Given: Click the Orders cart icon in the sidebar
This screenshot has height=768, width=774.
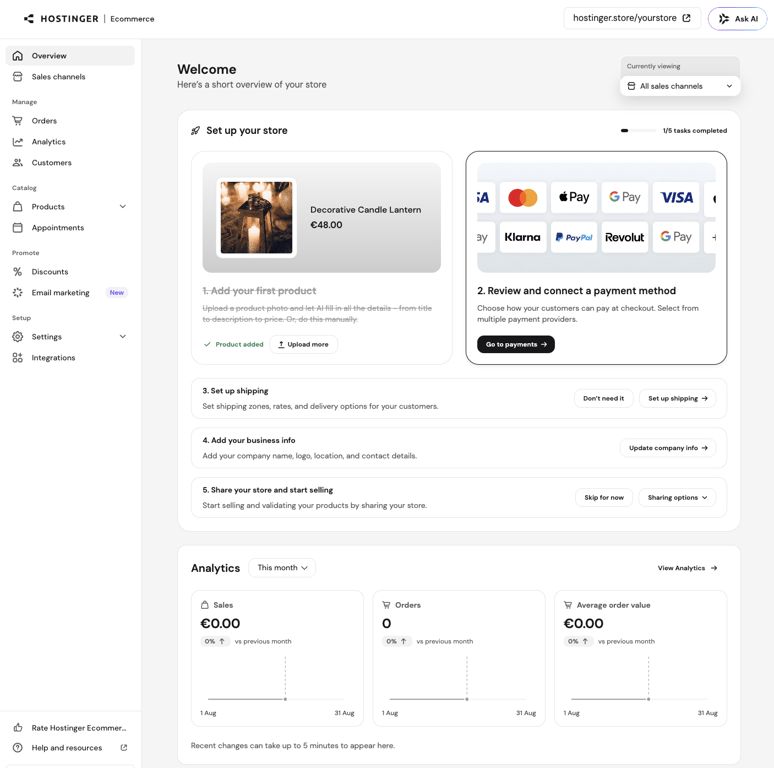Looking at the screenshot, I should tap(18, 120).
